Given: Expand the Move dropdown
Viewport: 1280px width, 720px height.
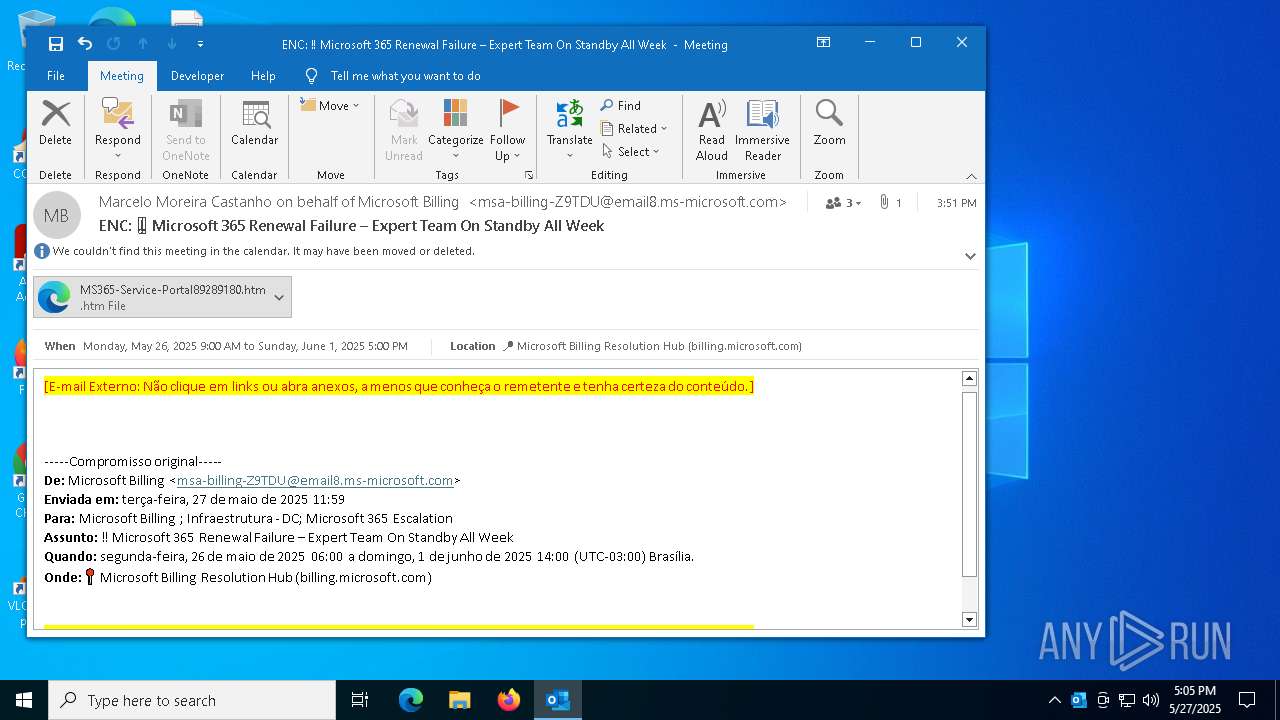Looking at the screenshot, I should pos(329,105).
